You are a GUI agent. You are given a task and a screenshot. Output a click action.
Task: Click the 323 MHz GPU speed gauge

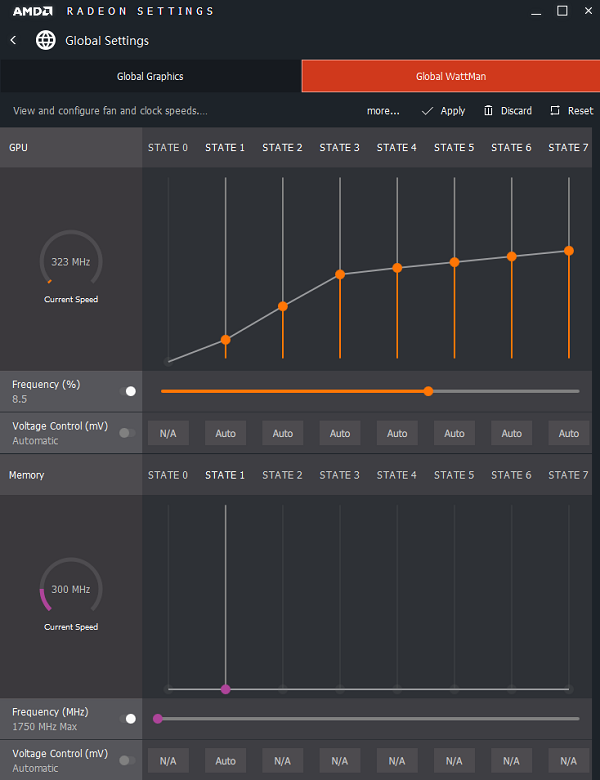click(71, 259)
